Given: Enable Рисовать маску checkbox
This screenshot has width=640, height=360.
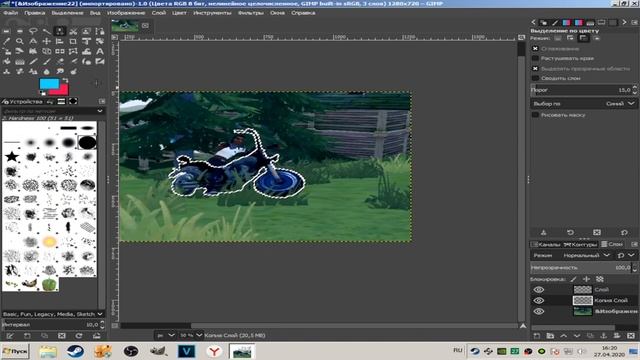Looking at the screenshot, I should click(x=536, y=115).
